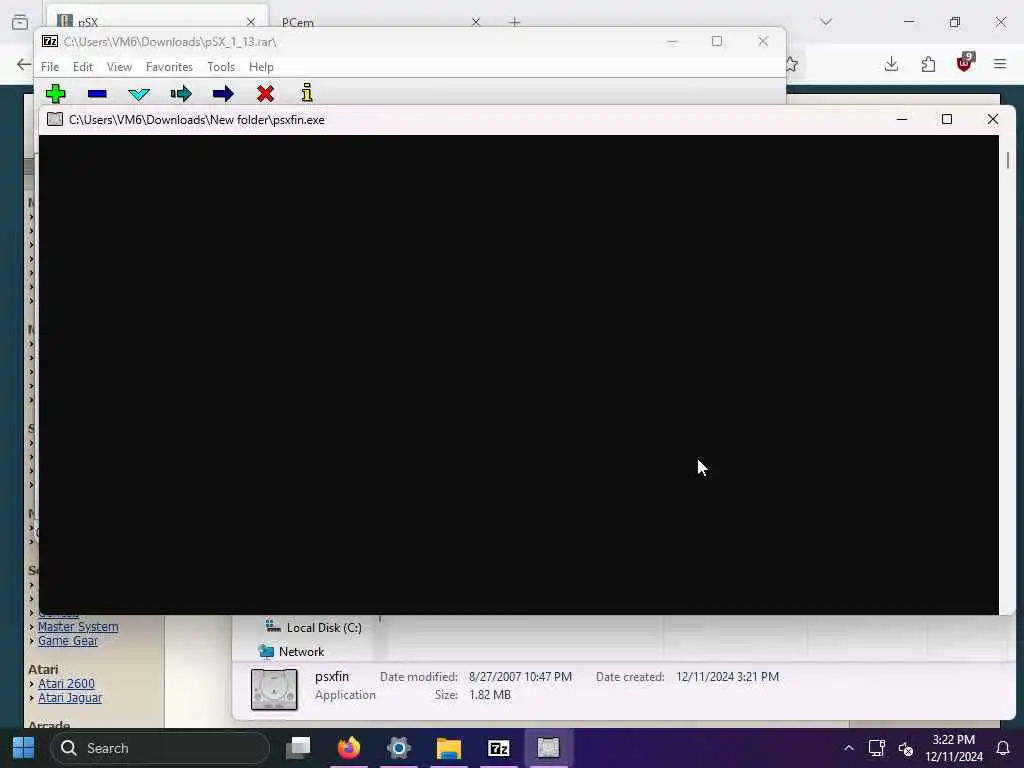Close the psxfin.exe console window
Screen dimensions: 1024x768
(993, 119)
